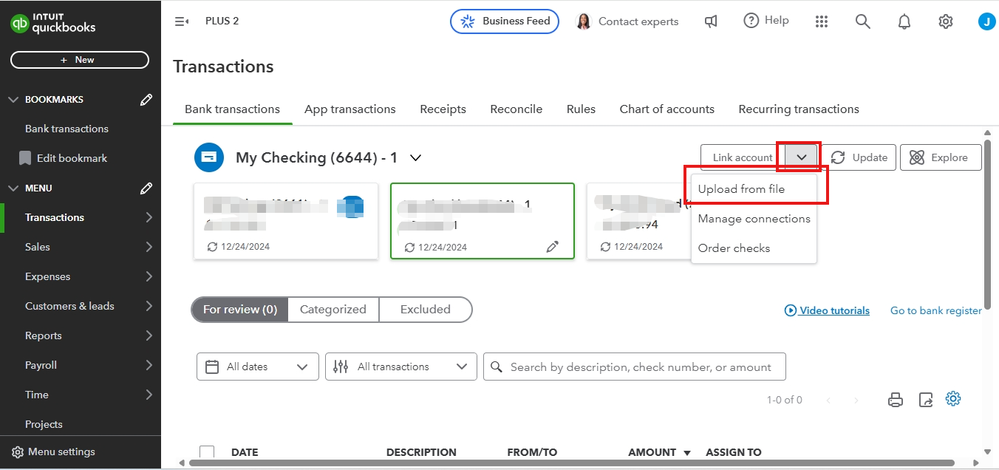999x470 pixels.
Task: Click the search magnifier icon in header
Action: point(863,22)
